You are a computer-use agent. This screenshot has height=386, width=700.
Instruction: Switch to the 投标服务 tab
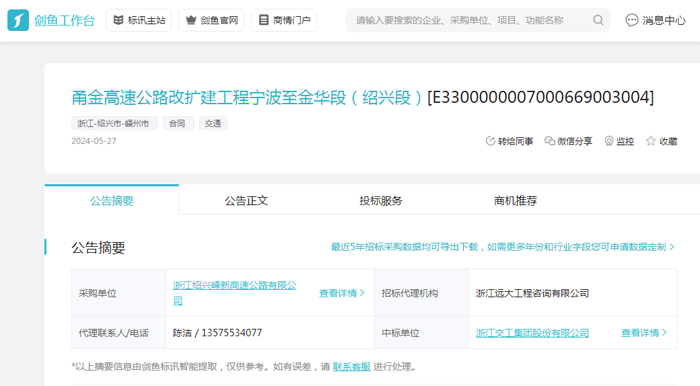381,200
